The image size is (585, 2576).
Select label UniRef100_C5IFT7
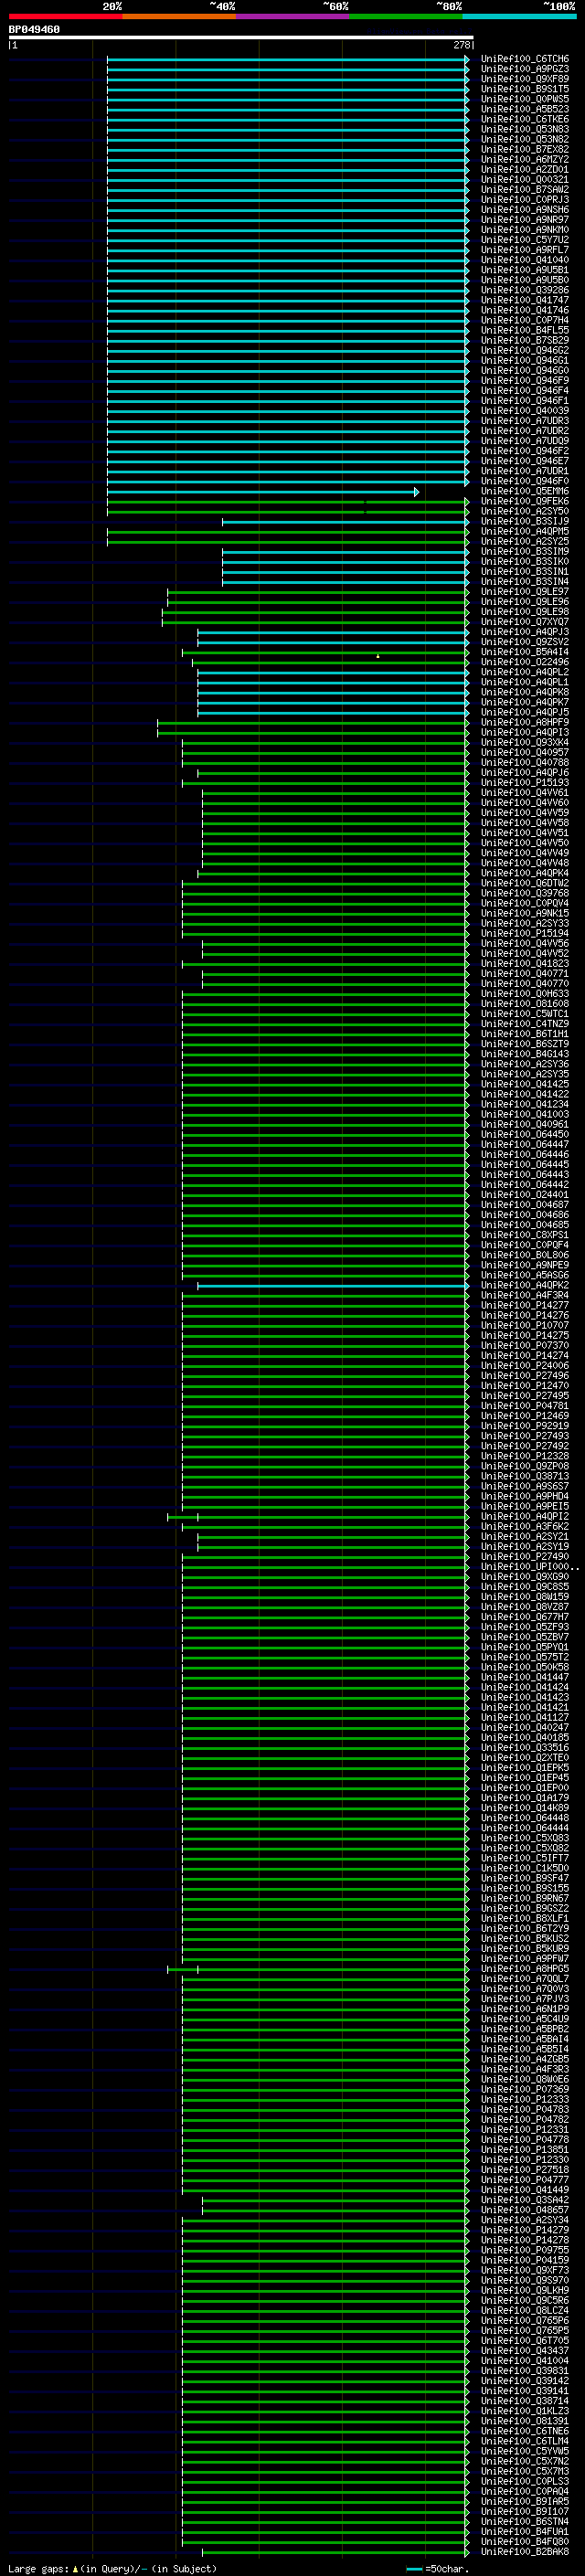click(x=525, y=1859)
